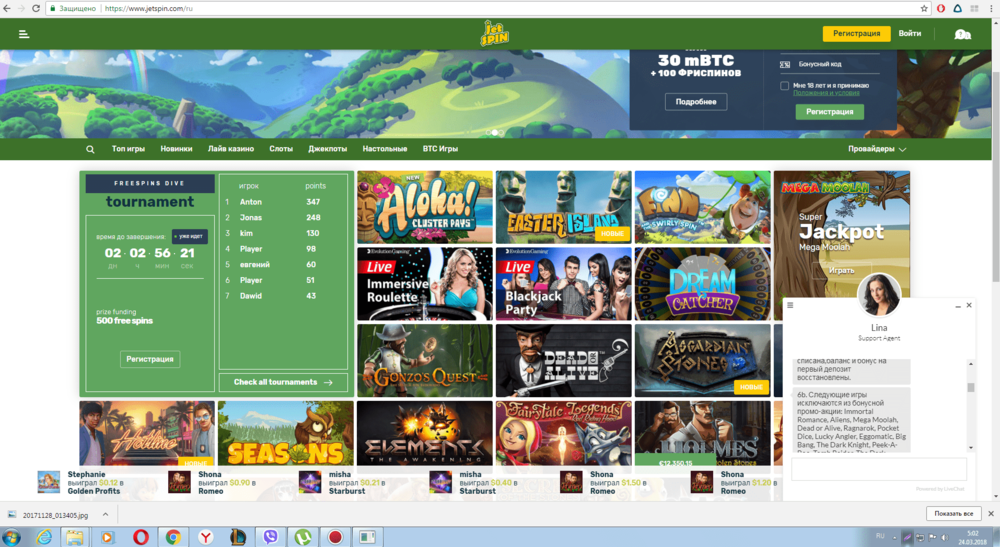The width and height of the screenshot is (1000, 547).
Task: Click the chat message input box
Action: click(x=879, y=469)
